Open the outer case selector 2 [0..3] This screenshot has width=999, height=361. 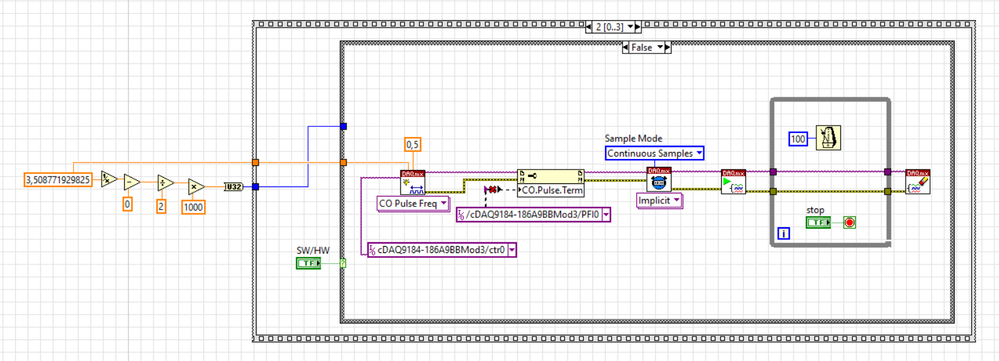[x=613, y=27]
